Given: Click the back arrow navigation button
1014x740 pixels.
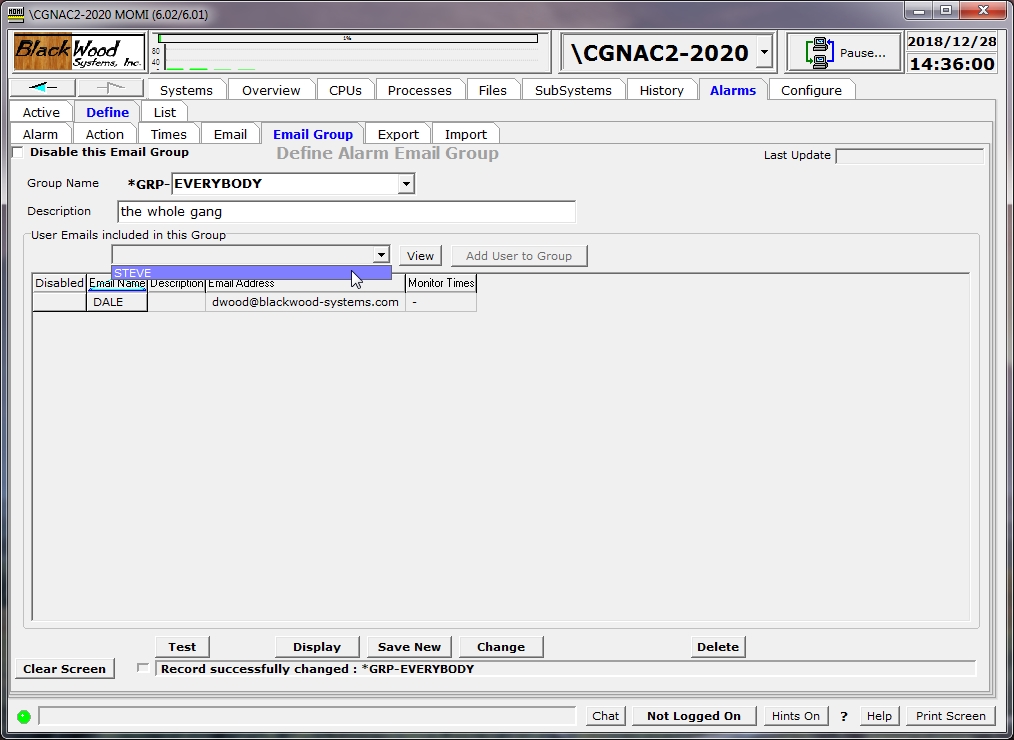Looking at the screenshot, I should tap(42, 88).
